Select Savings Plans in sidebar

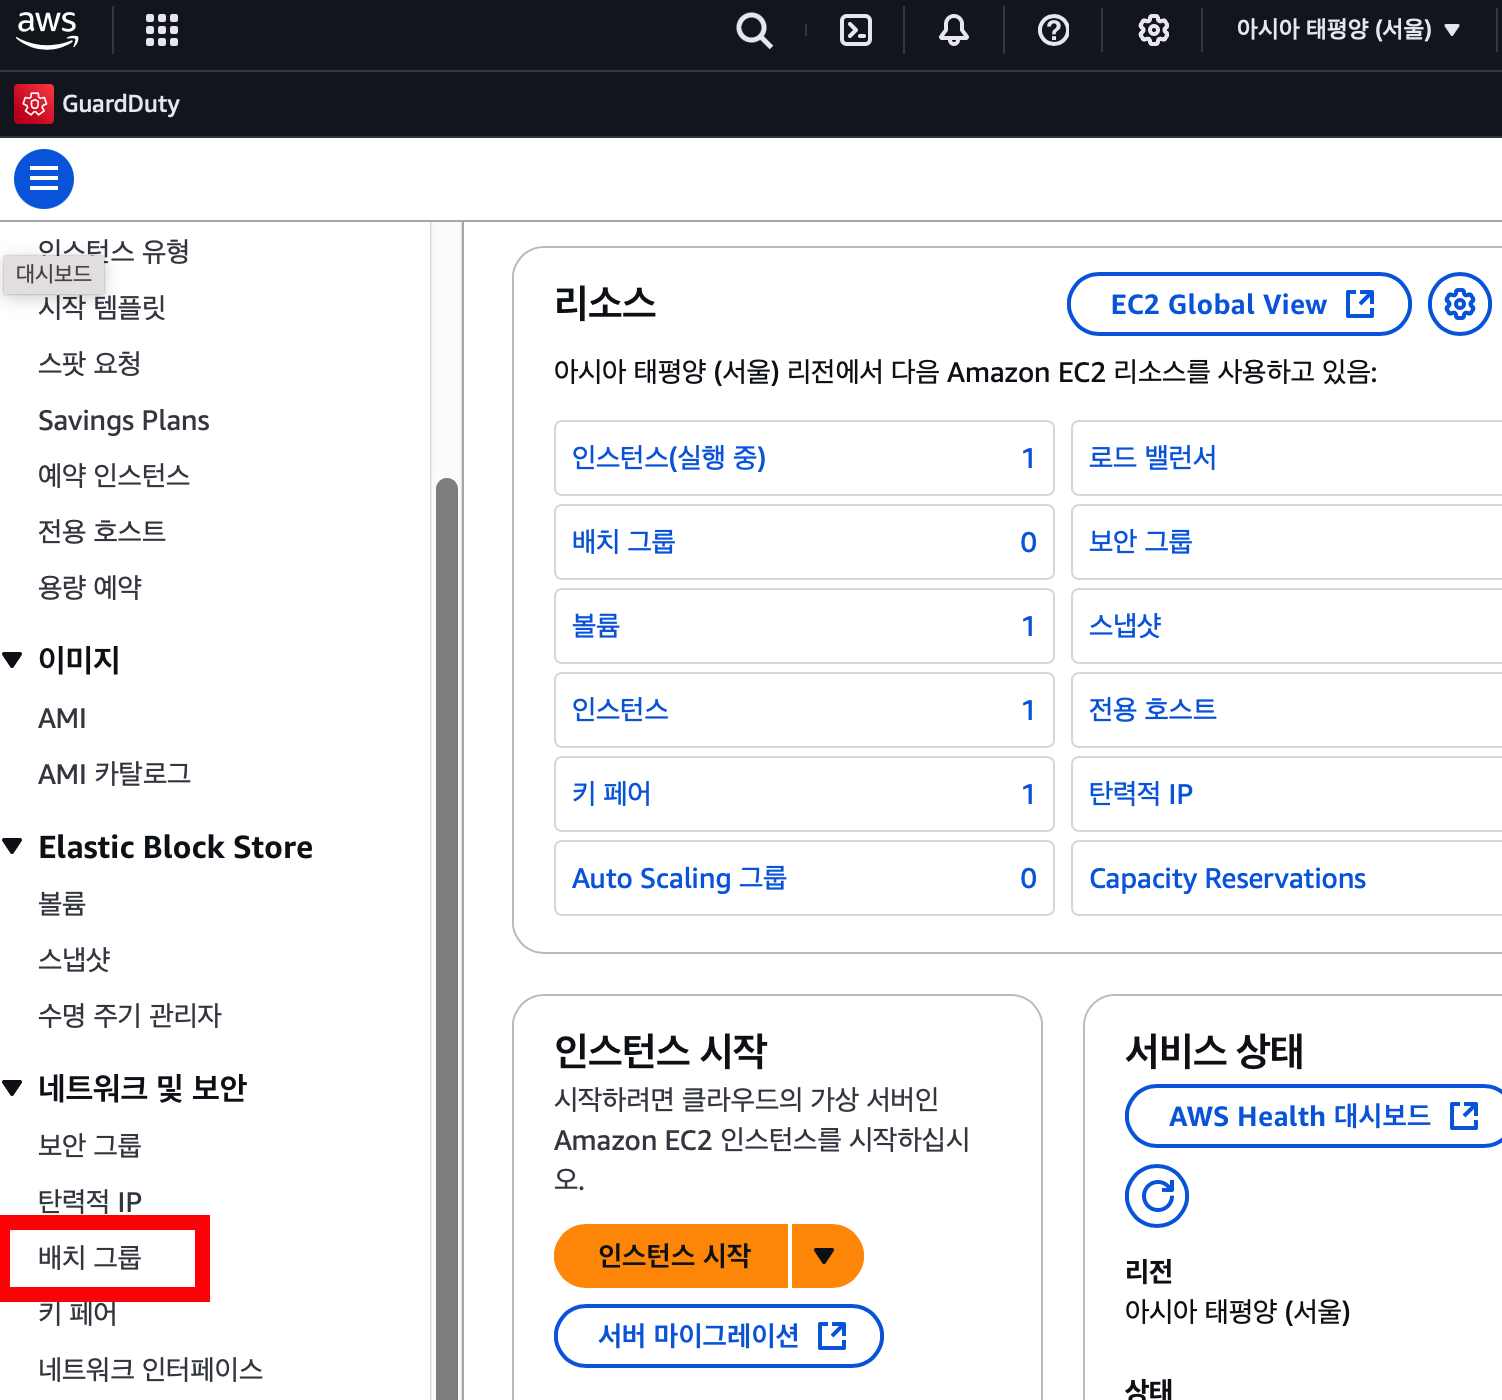124,420
